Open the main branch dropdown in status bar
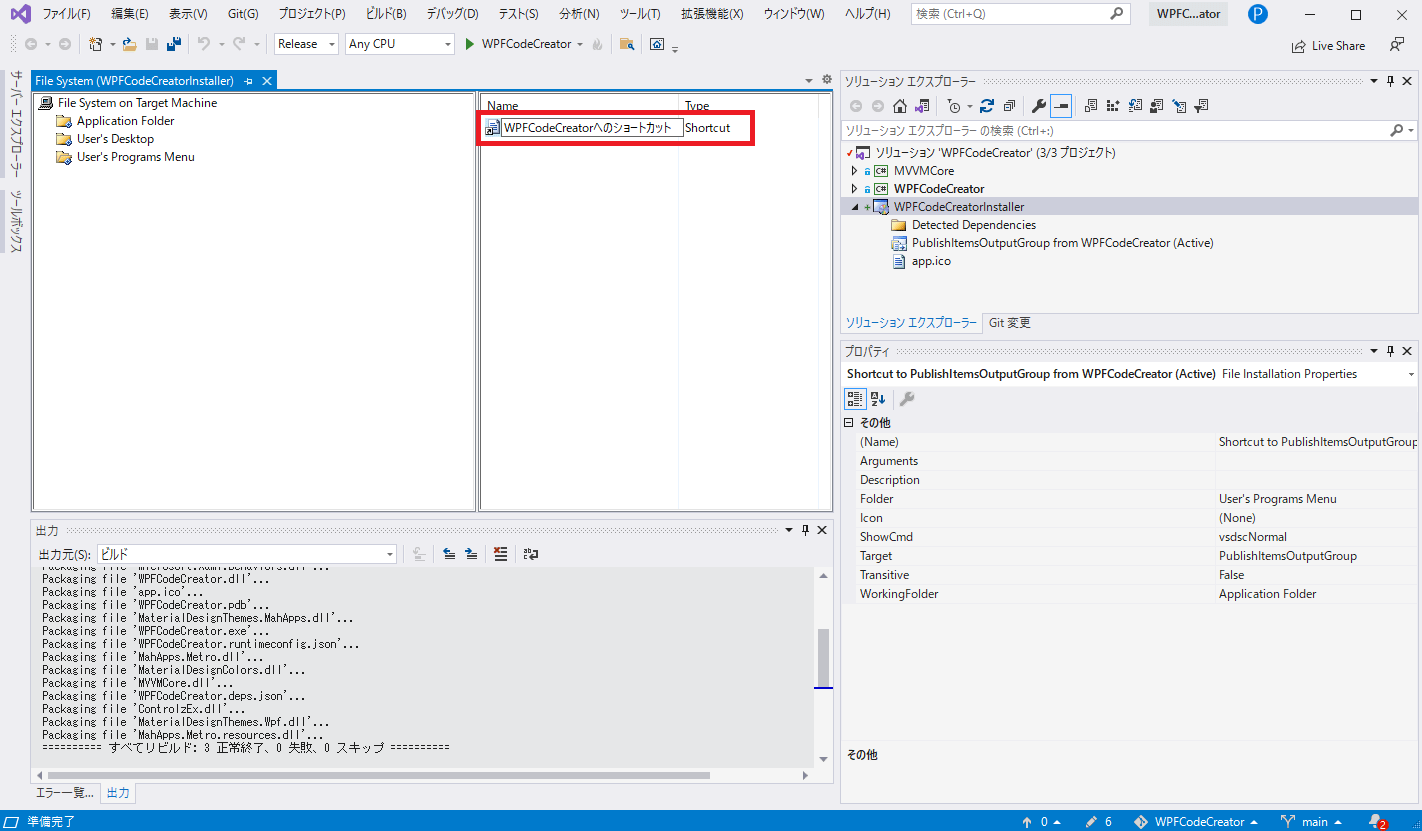 [1311, 822]
